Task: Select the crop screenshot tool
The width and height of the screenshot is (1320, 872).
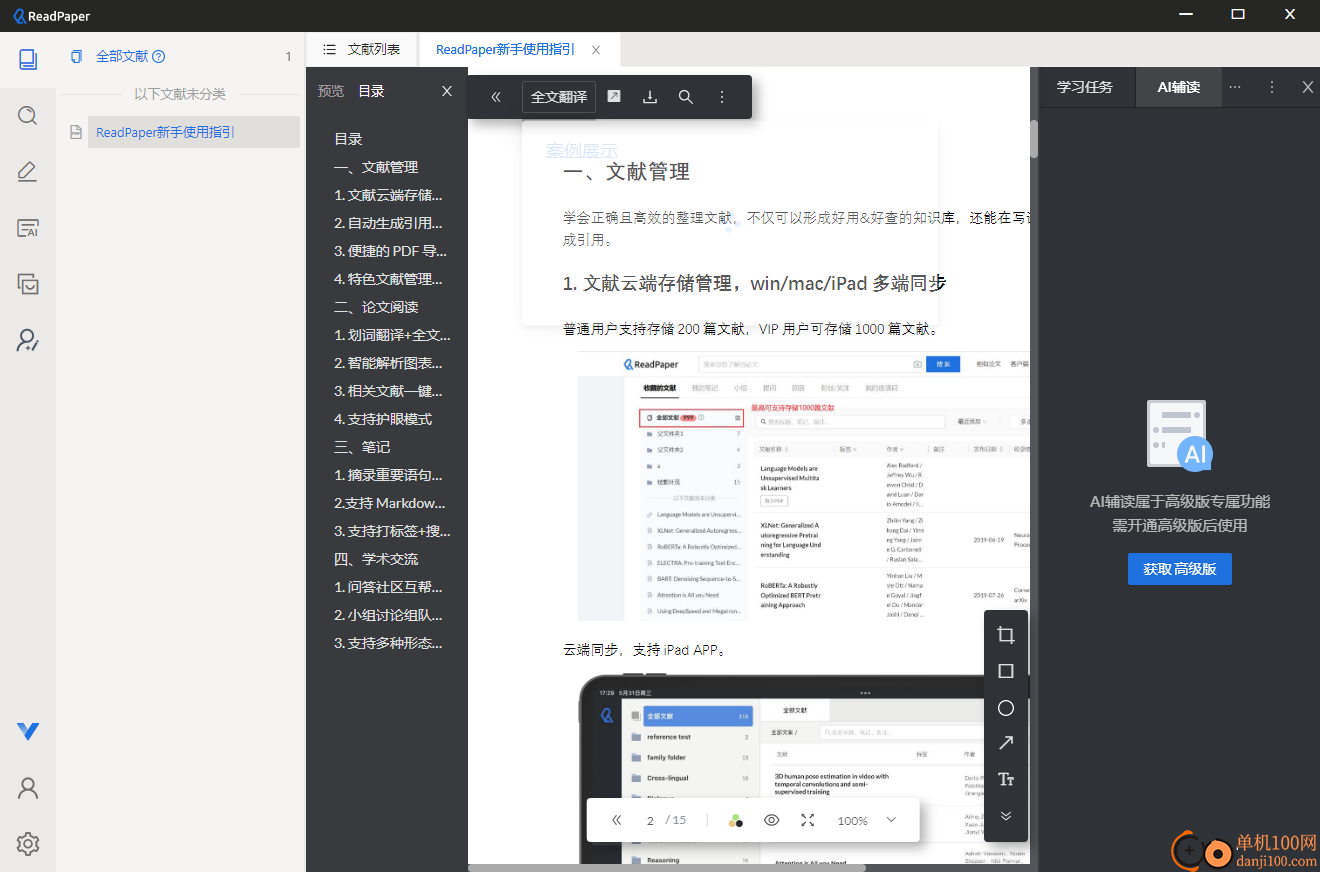Action: [1006, 636]
